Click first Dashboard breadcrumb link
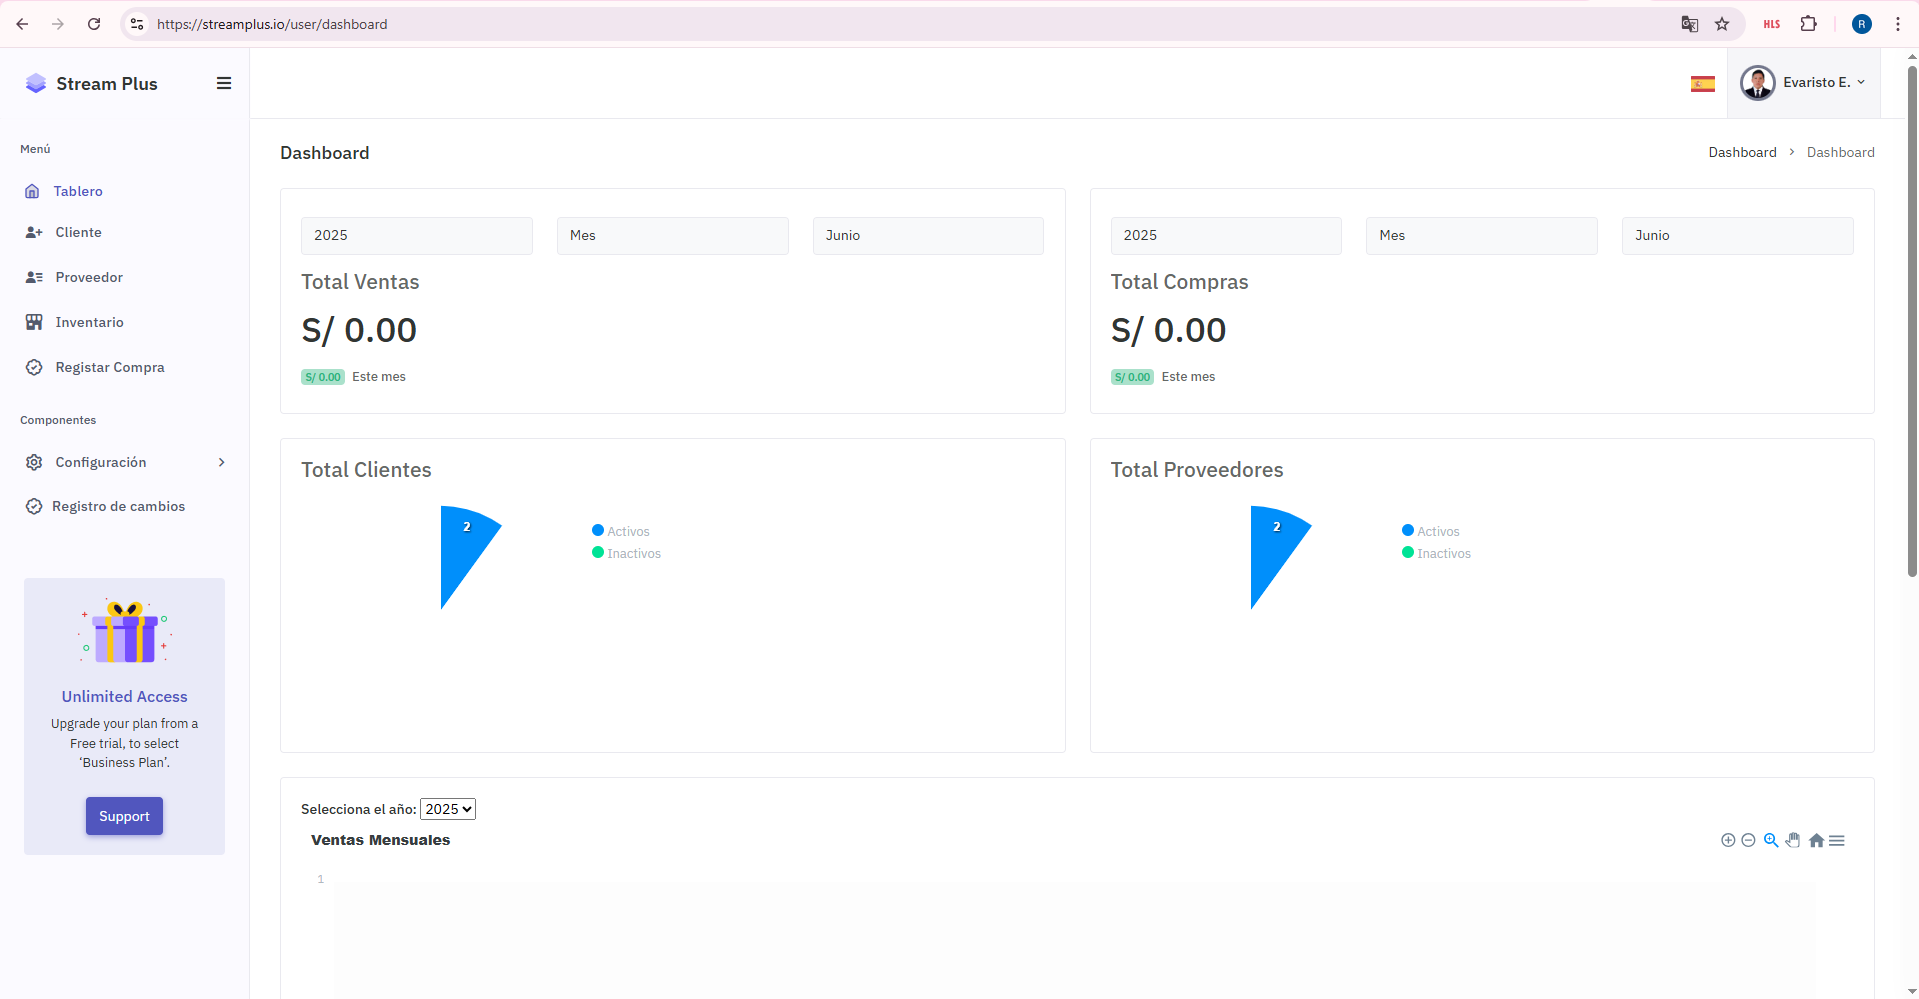Image resolution: width=1919 pixels, height=999 pixels. pos(1742,152)
